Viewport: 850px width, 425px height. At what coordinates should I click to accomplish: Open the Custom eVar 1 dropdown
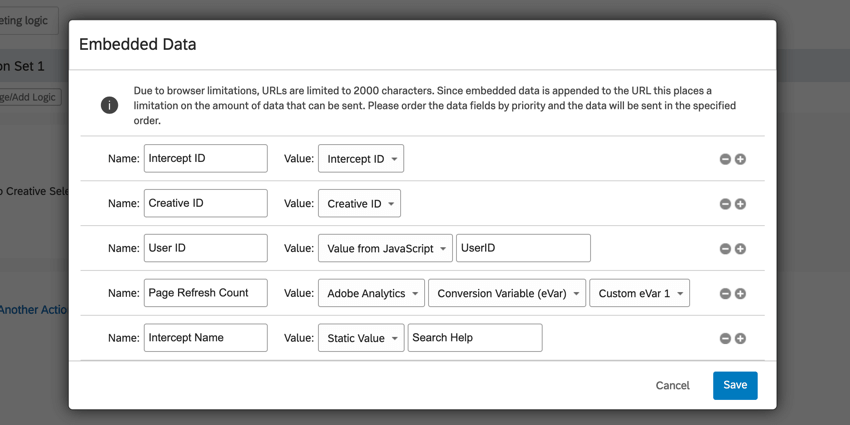[x=639, y=294]
